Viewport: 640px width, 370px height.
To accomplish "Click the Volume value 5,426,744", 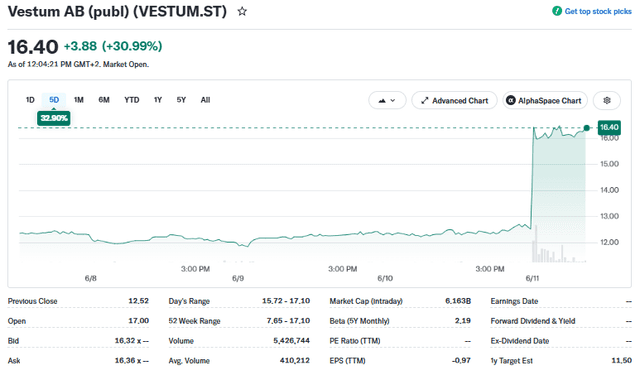I will (x=291, y=341).
